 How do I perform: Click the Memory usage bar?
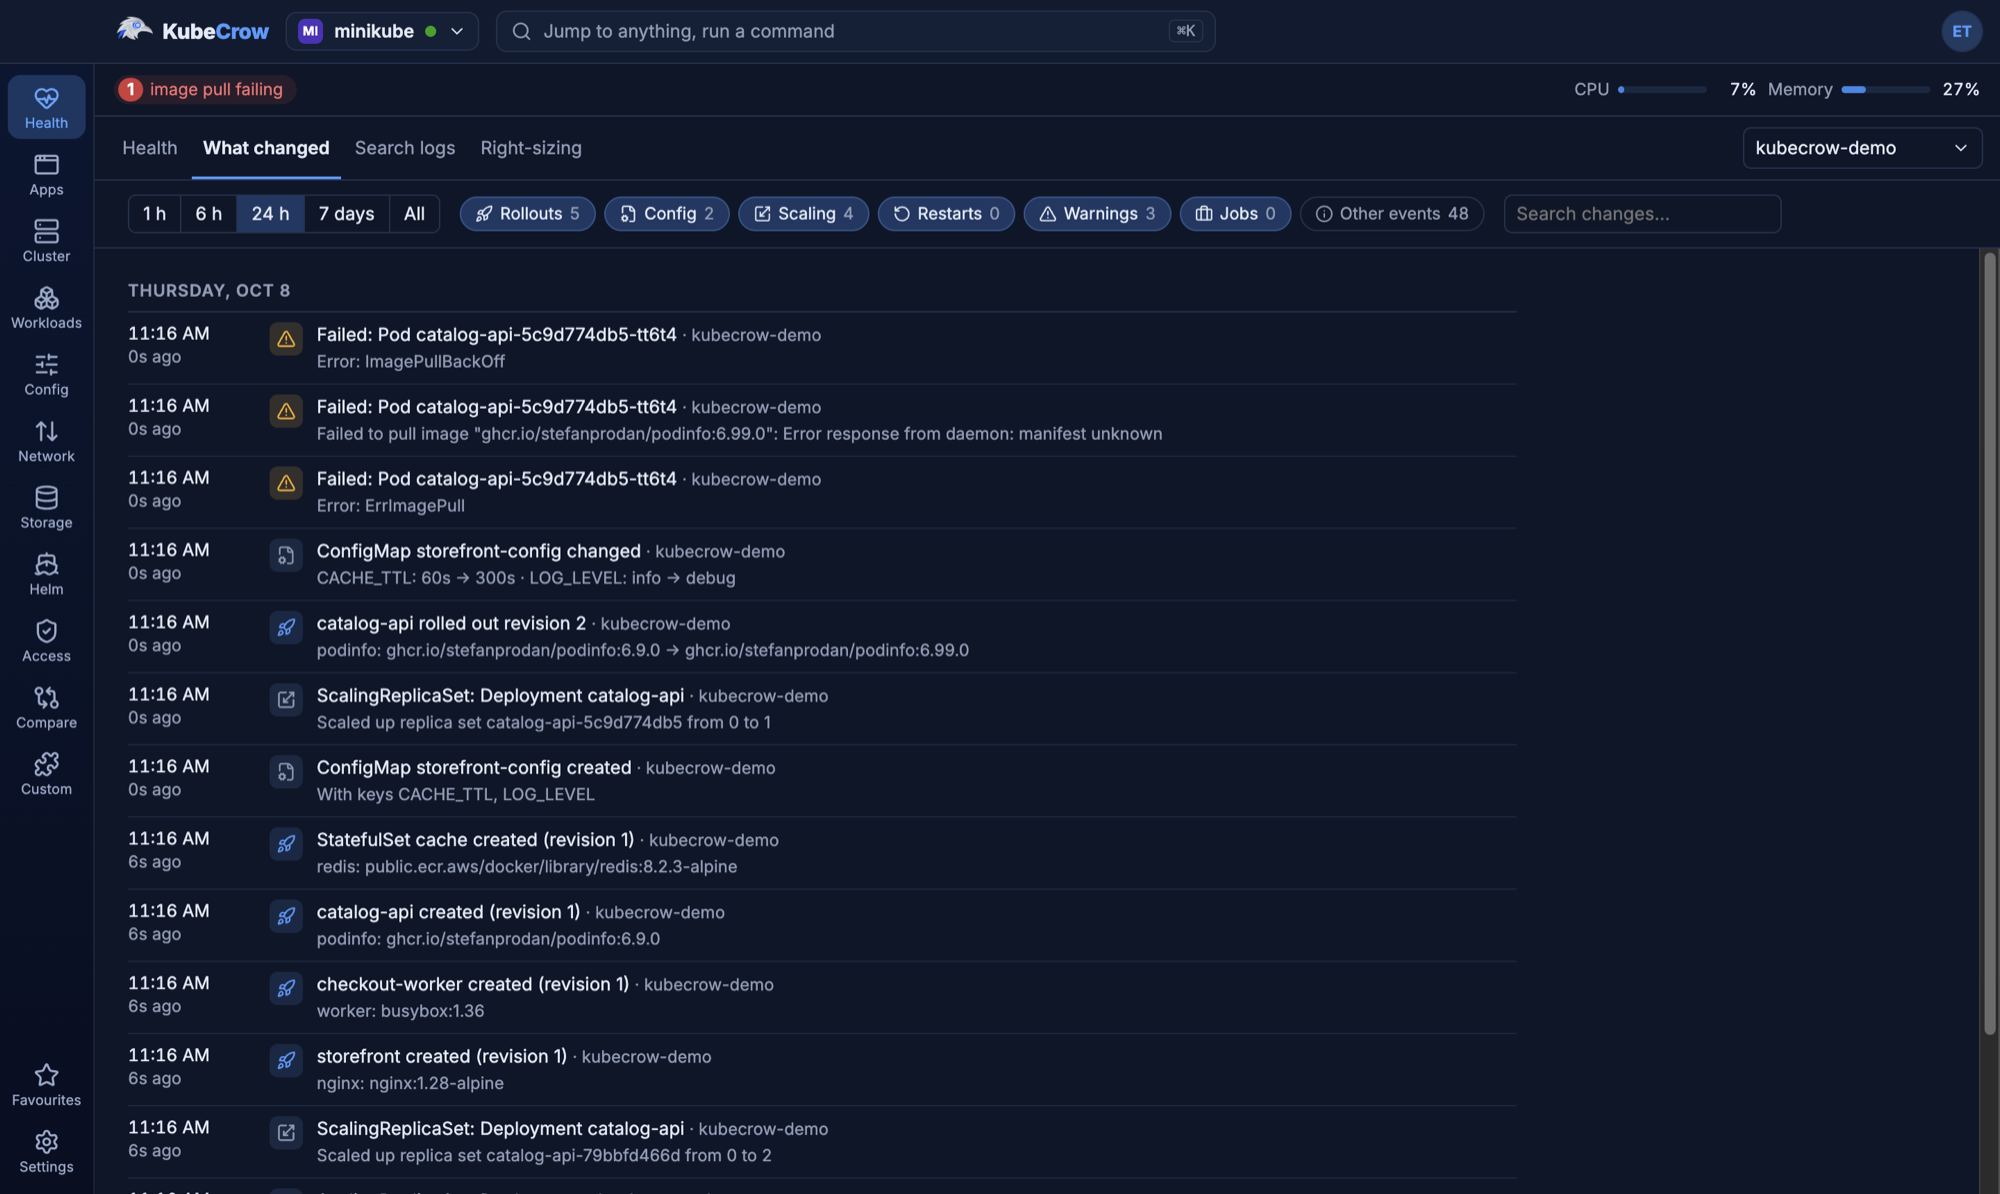(1885, 90)
